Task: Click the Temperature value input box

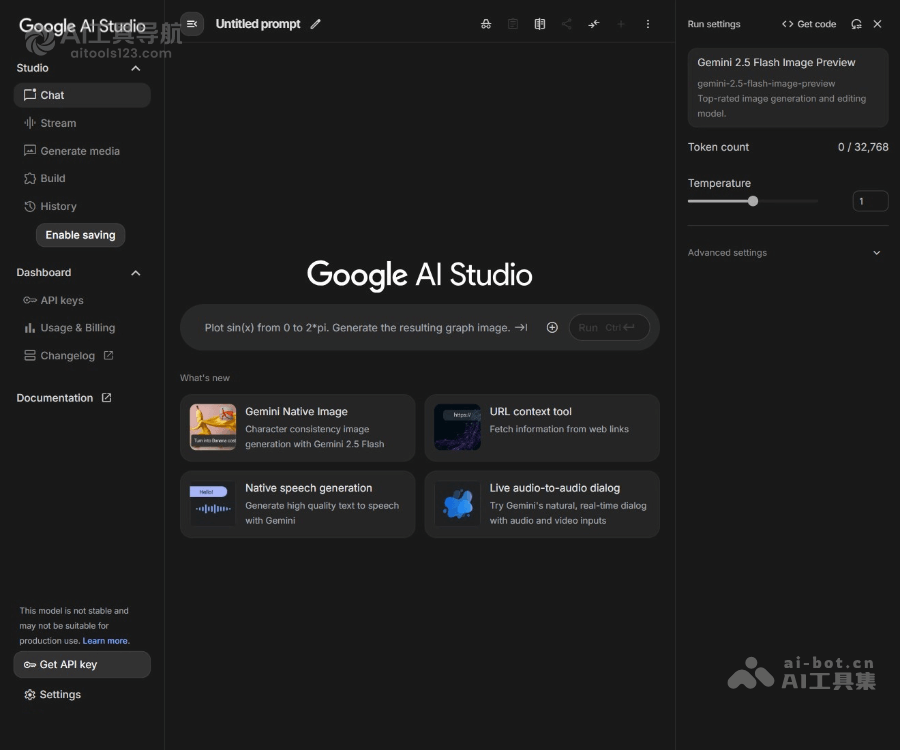Action: click(870, 201)
